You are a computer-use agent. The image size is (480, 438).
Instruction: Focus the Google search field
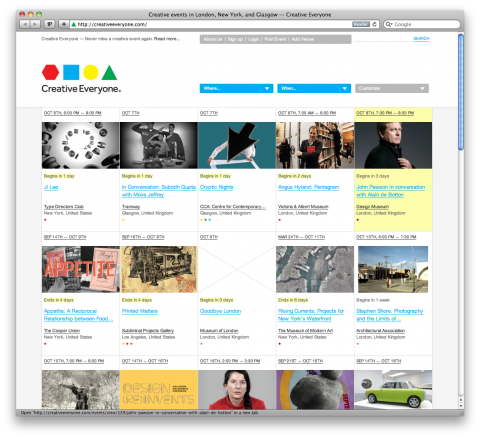[422, 24]
